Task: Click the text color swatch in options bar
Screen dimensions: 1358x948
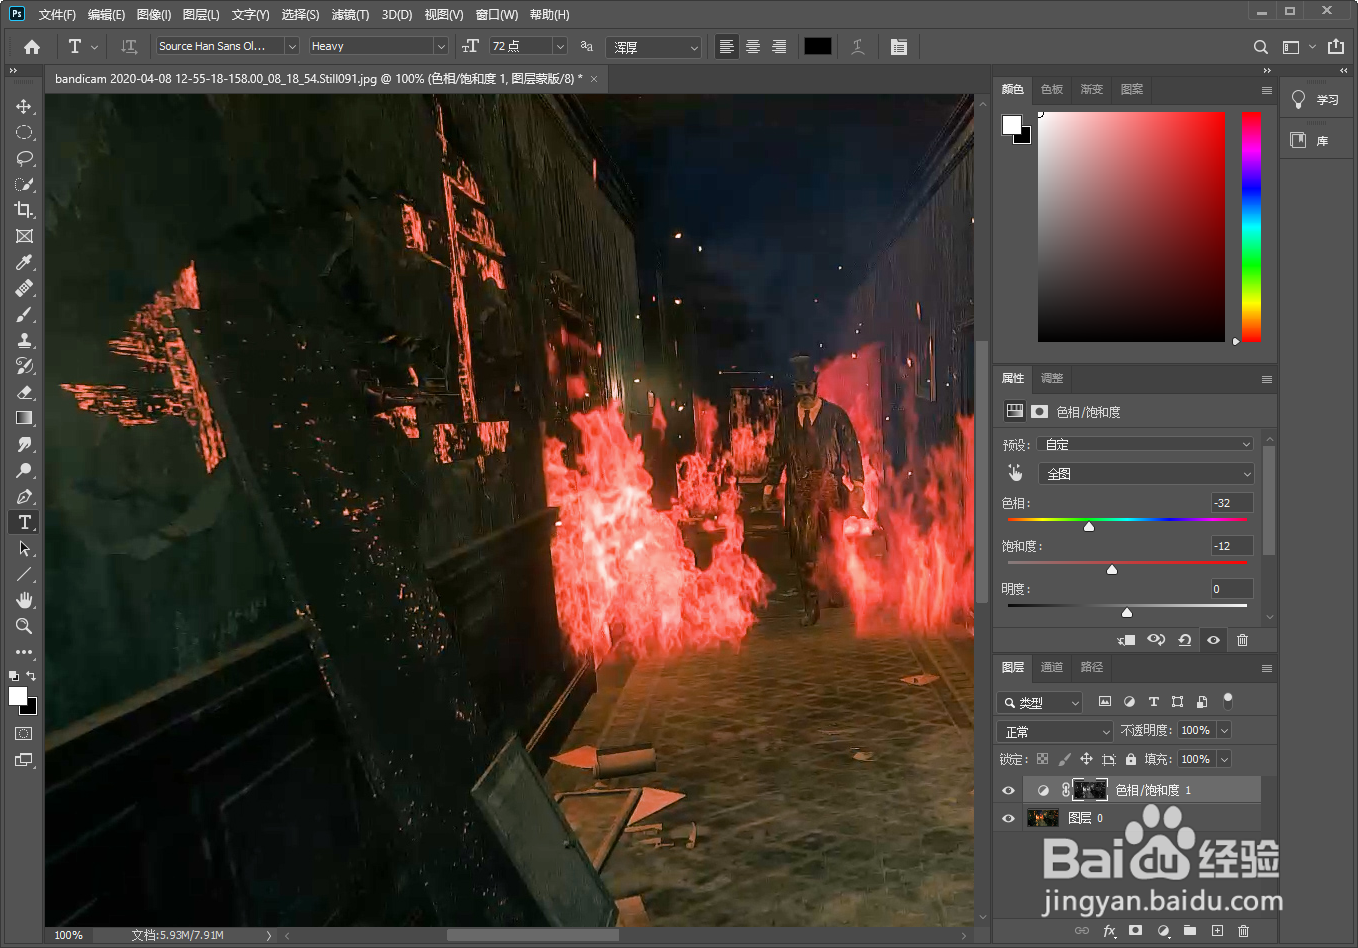Action: coord(818,46)
